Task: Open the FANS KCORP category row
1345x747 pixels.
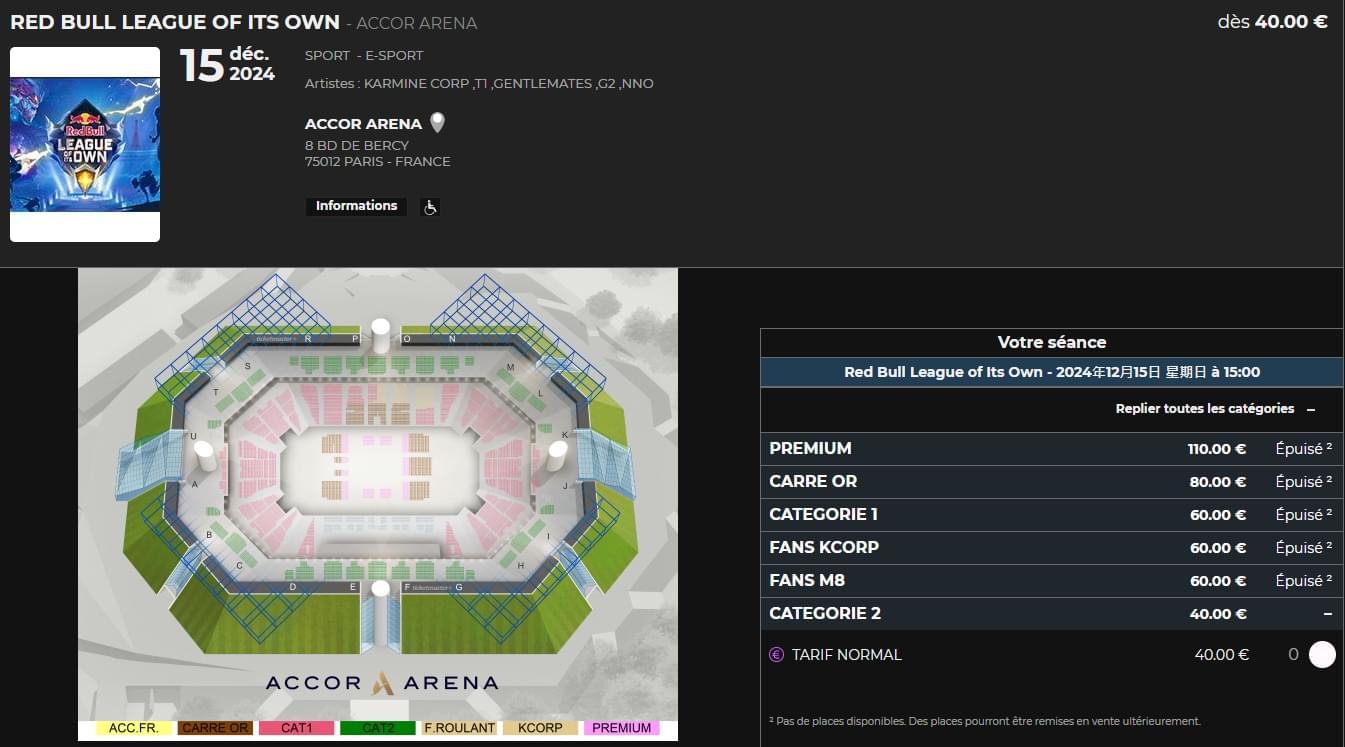Action: coord(1052,548)
